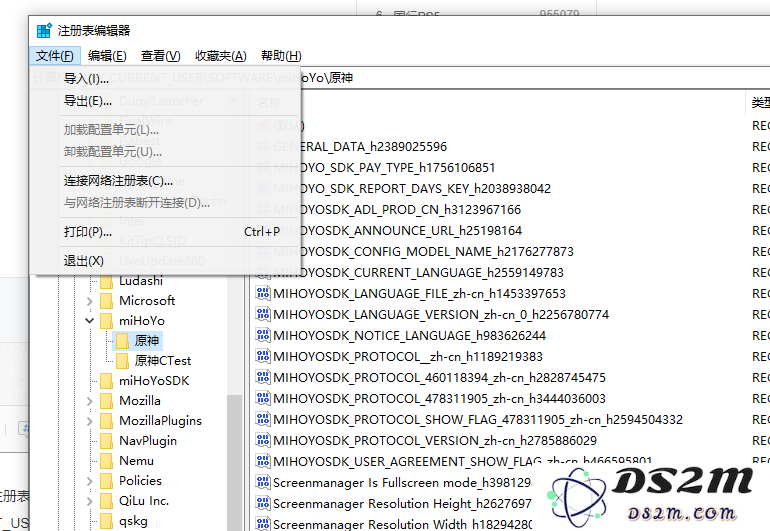The height and width of the screenshot is (531, 770).
Task: Select the 原神CTest folder icon
Action: pos(122,361)
